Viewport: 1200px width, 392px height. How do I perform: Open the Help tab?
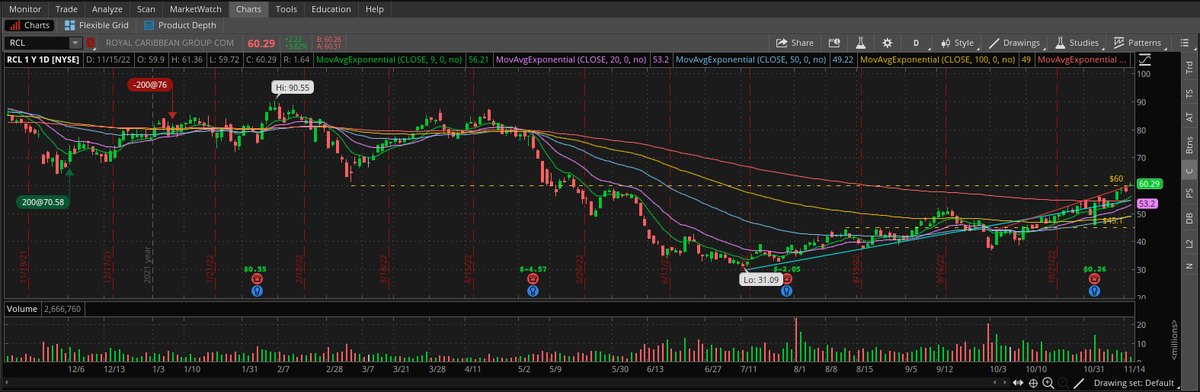(375, 8)
